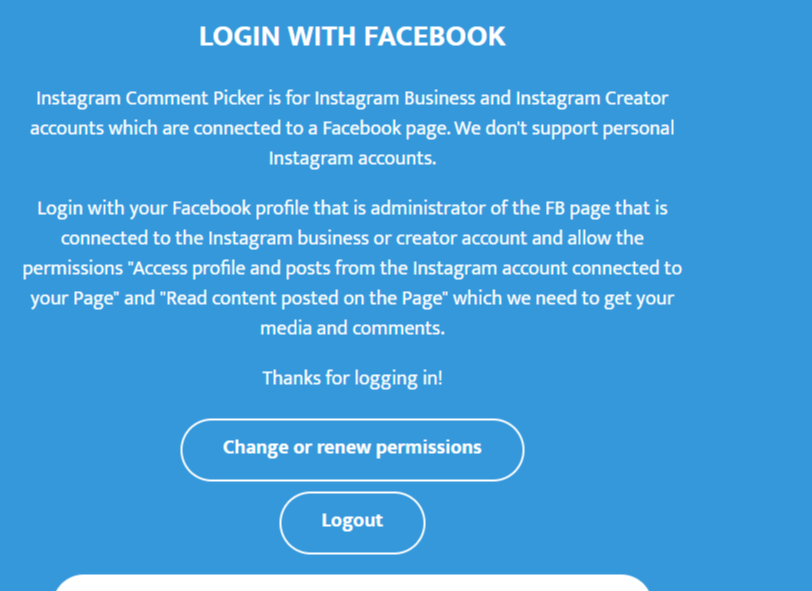Click the "Thanks for logging in!" message

point(352,378)
